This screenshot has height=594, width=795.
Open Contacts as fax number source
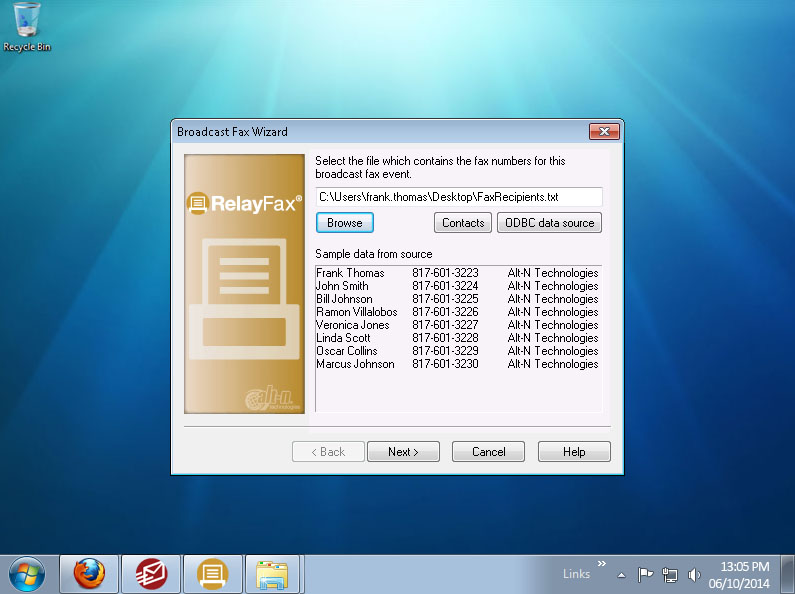(463, 223)
